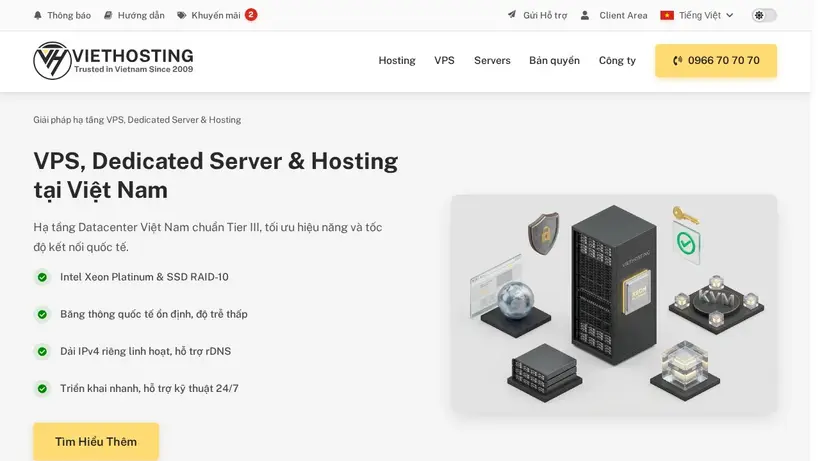Click the paper plane icon for Gửi Hỗ trợ

point(512,15)
